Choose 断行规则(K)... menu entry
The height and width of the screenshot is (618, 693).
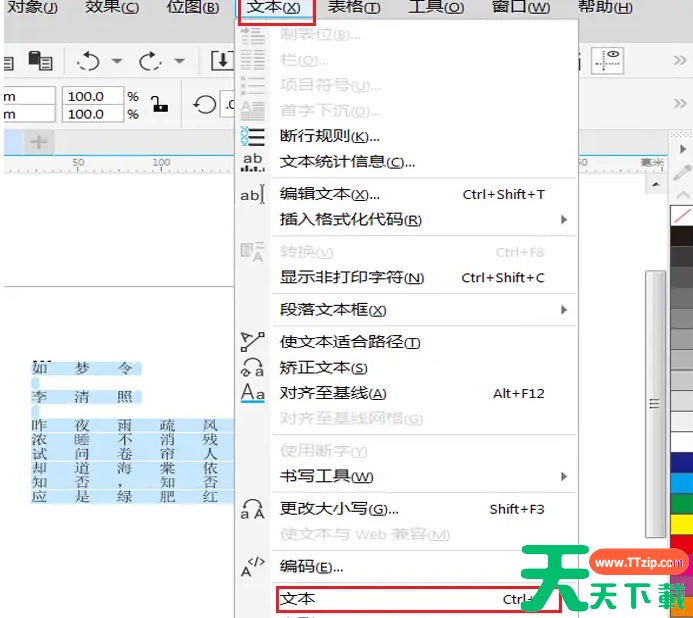point(407,136)
